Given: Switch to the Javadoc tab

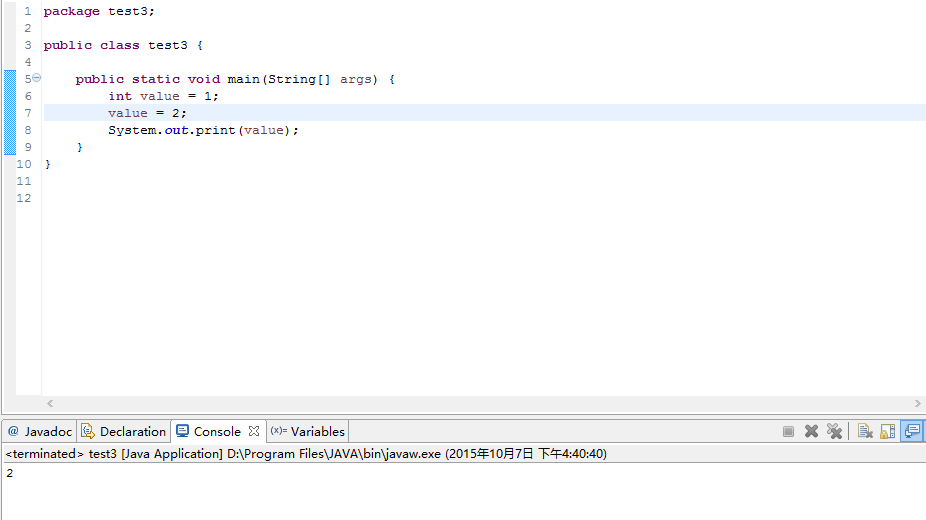Looking at the screenshot, I should [40, 431].
